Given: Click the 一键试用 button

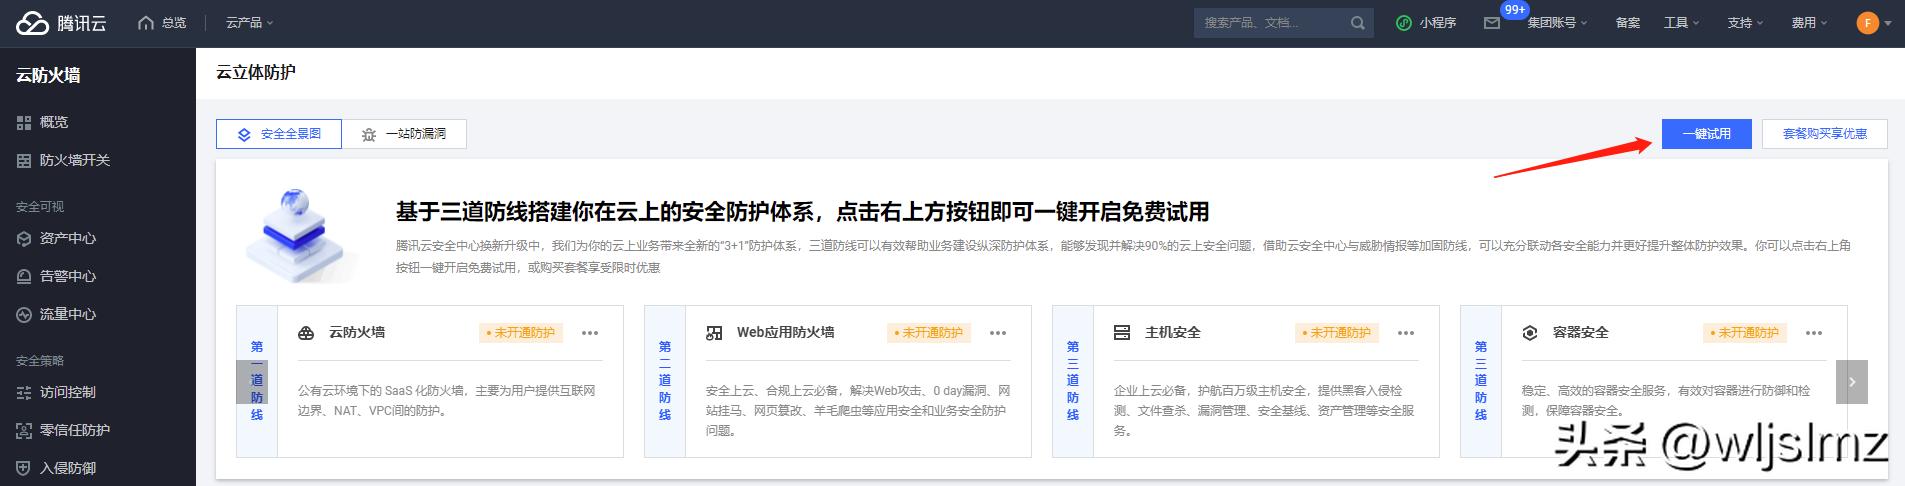Looking at the screenshot, I should click(x=1706, y=134).
